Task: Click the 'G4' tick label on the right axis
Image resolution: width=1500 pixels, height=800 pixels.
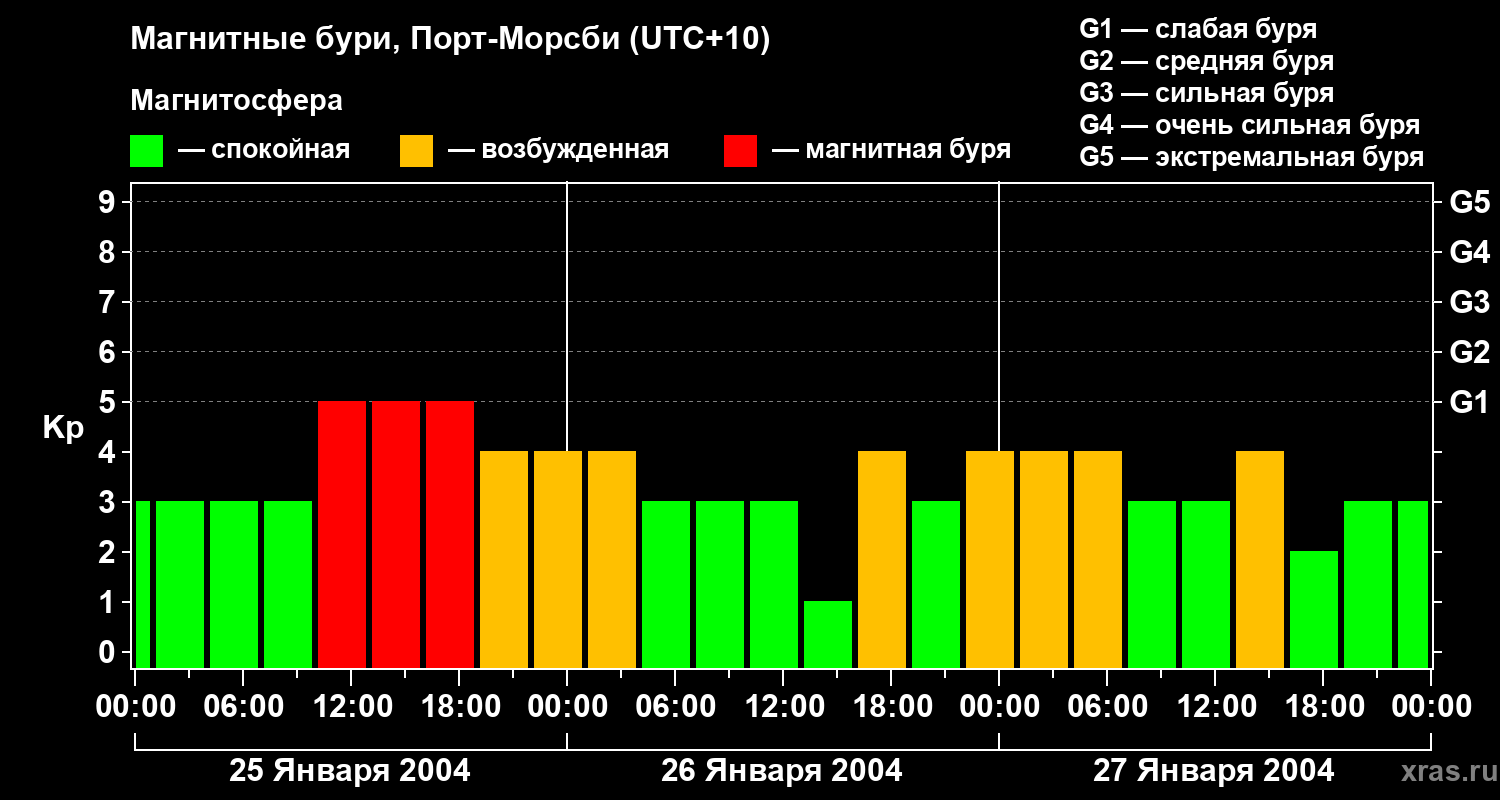Action: click(1469, 252)
